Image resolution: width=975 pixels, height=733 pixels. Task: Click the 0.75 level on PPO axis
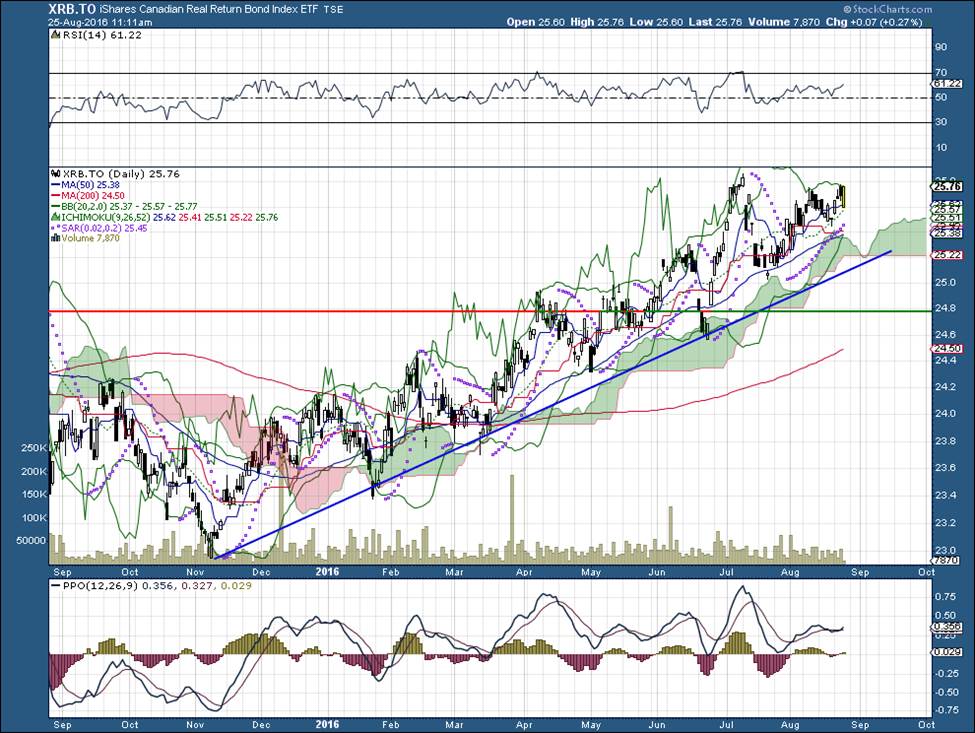click(945, 597)
